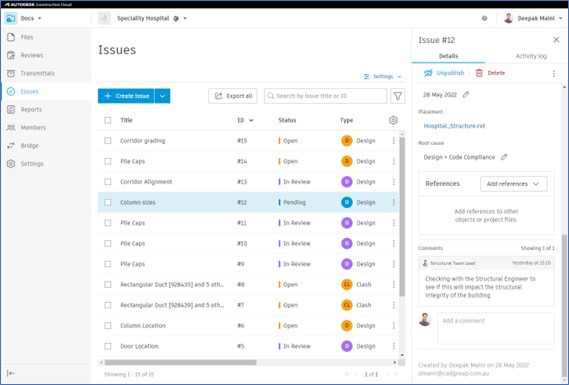Open the Hospital_Structure.rvt link
The height and width of the screenshot is (385, 569).
click(x=454, y=126)
